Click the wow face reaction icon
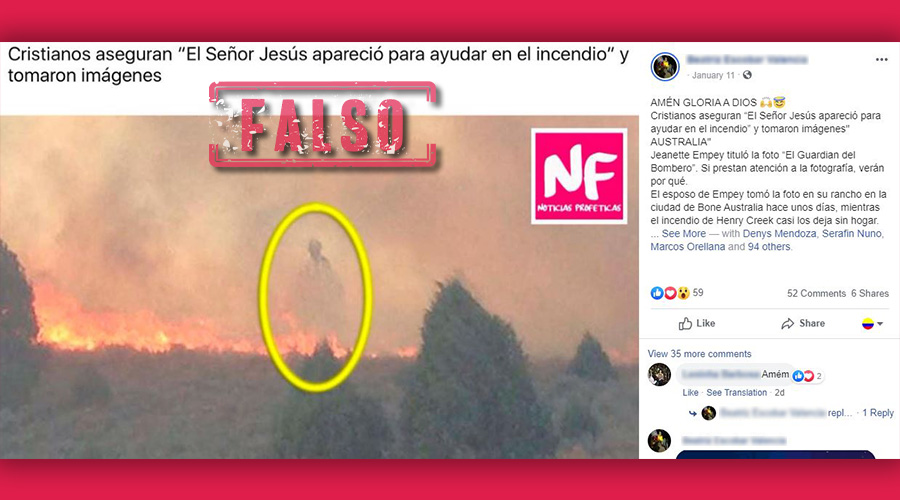This screenshot has height=500, width=900. (x=683, y=293)
